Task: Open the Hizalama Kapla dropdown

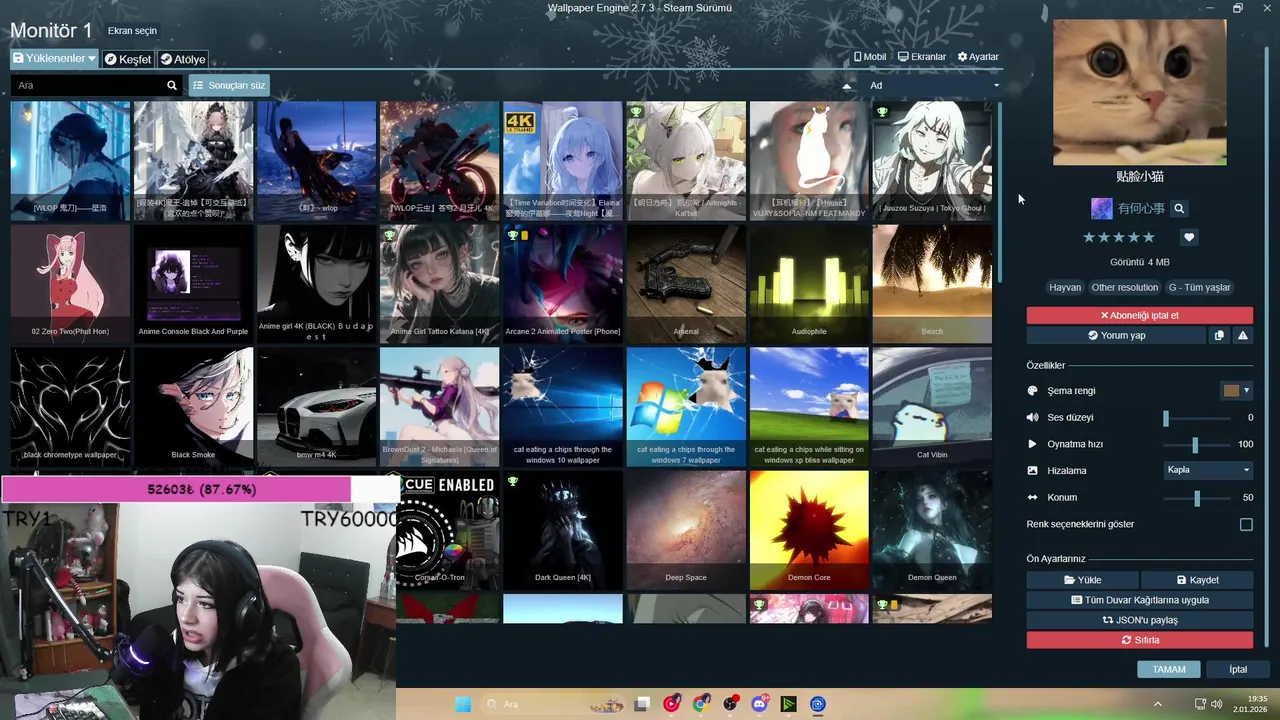Action: 1208,470
